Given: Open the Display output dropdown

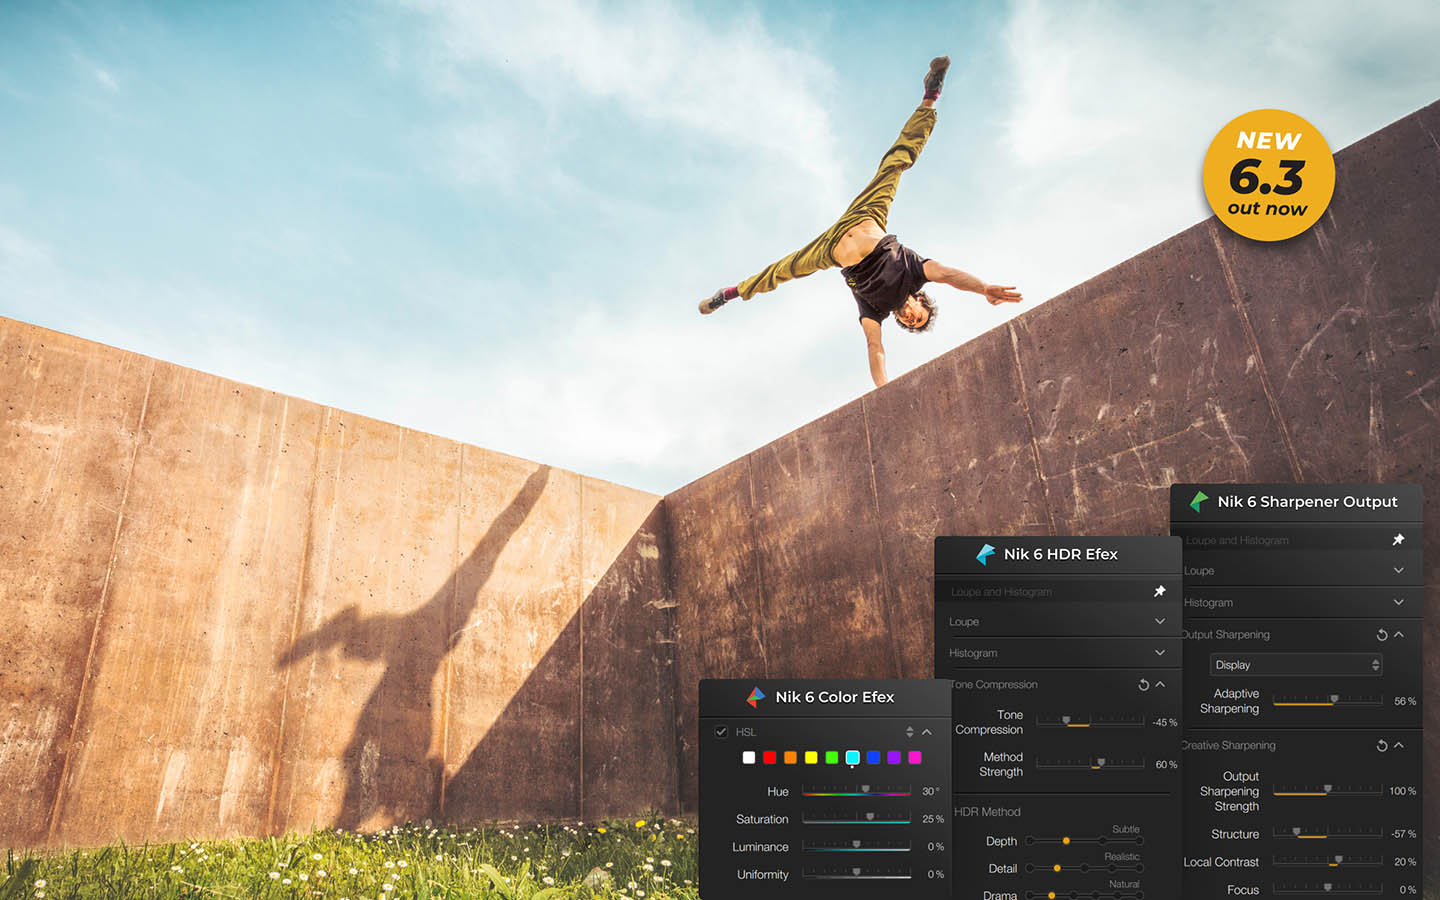Looking at the screenshot, I should 1297,665.
